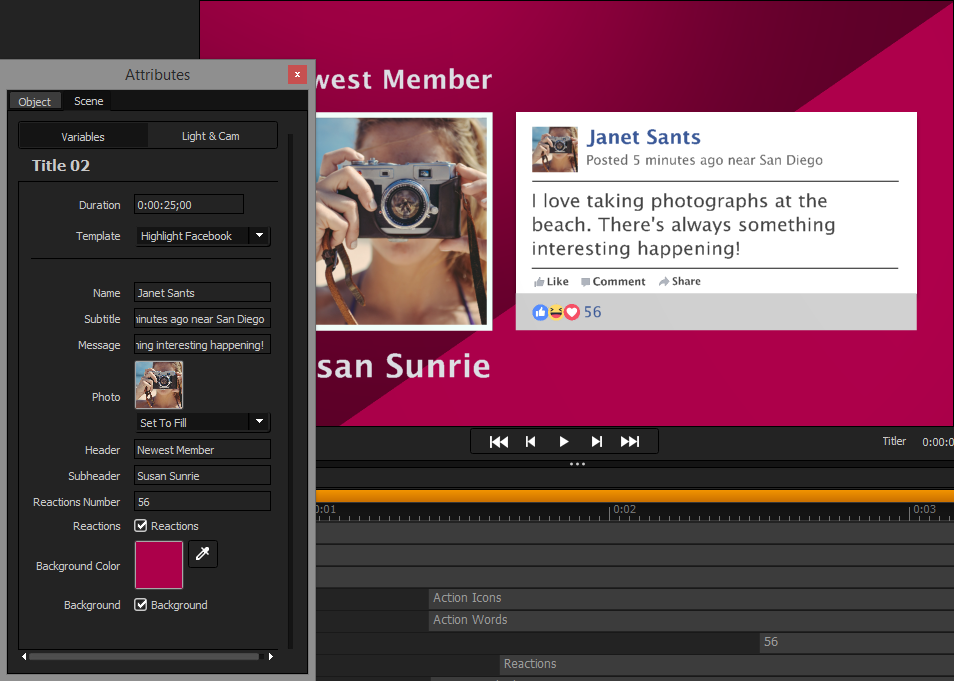
Task: Switch to the Scene tab
Action: click(88, 101)
